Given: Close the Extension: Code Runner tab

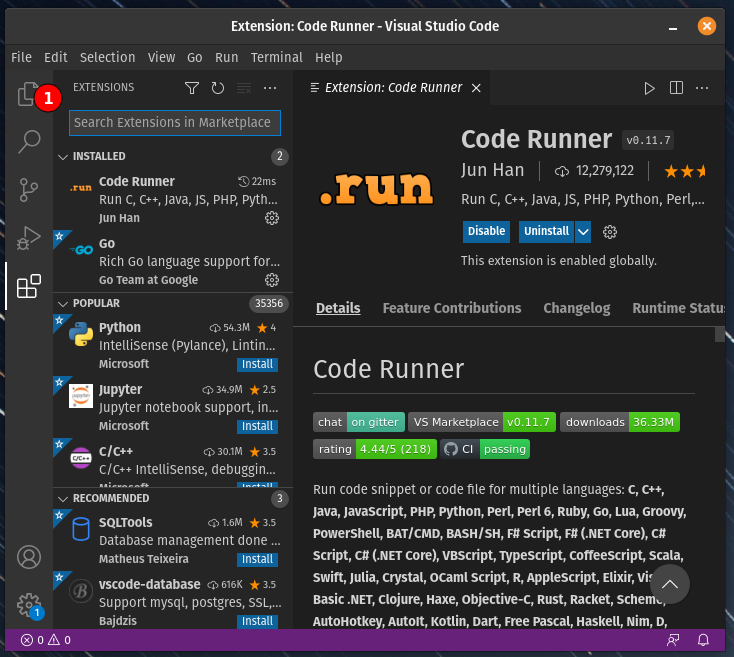Looking at the screenshot, I should click(x=476, y=88).
